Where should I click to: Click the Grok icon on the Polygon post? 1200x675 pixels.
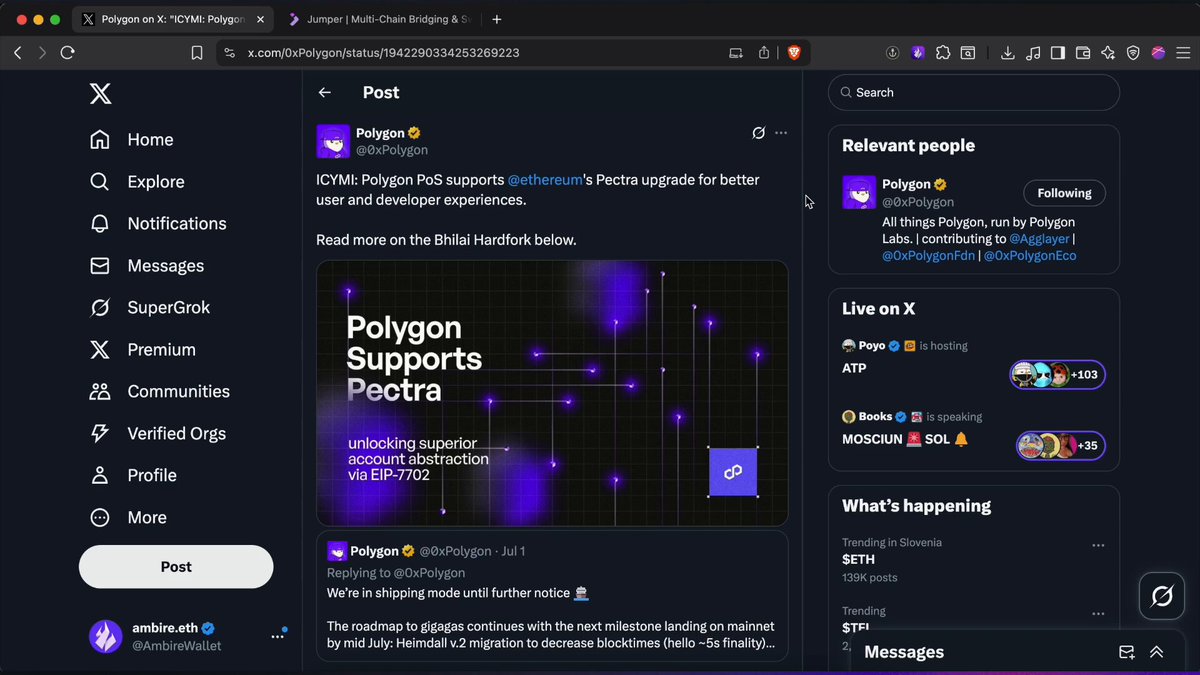758,133
